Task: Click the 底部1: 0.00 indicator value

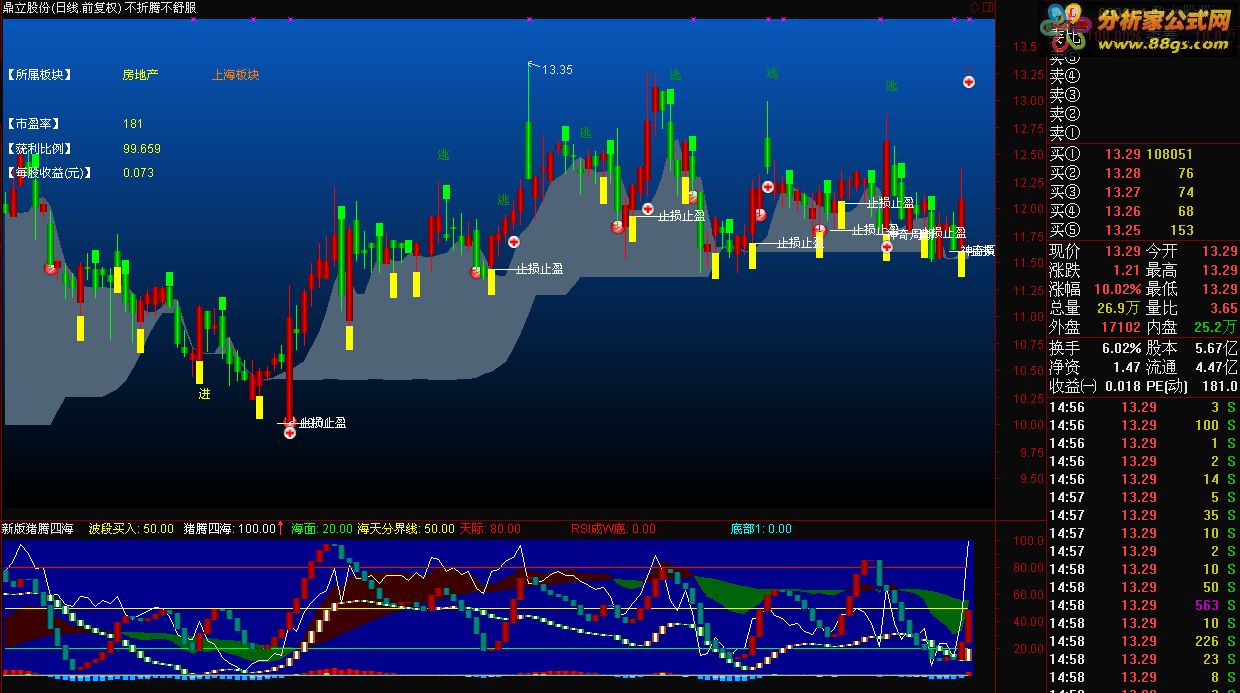Action: 761,528
